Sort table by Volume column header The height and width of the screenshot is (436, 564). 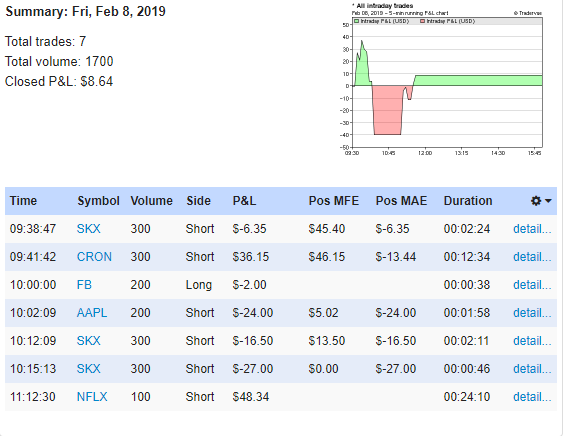(151, 201)
